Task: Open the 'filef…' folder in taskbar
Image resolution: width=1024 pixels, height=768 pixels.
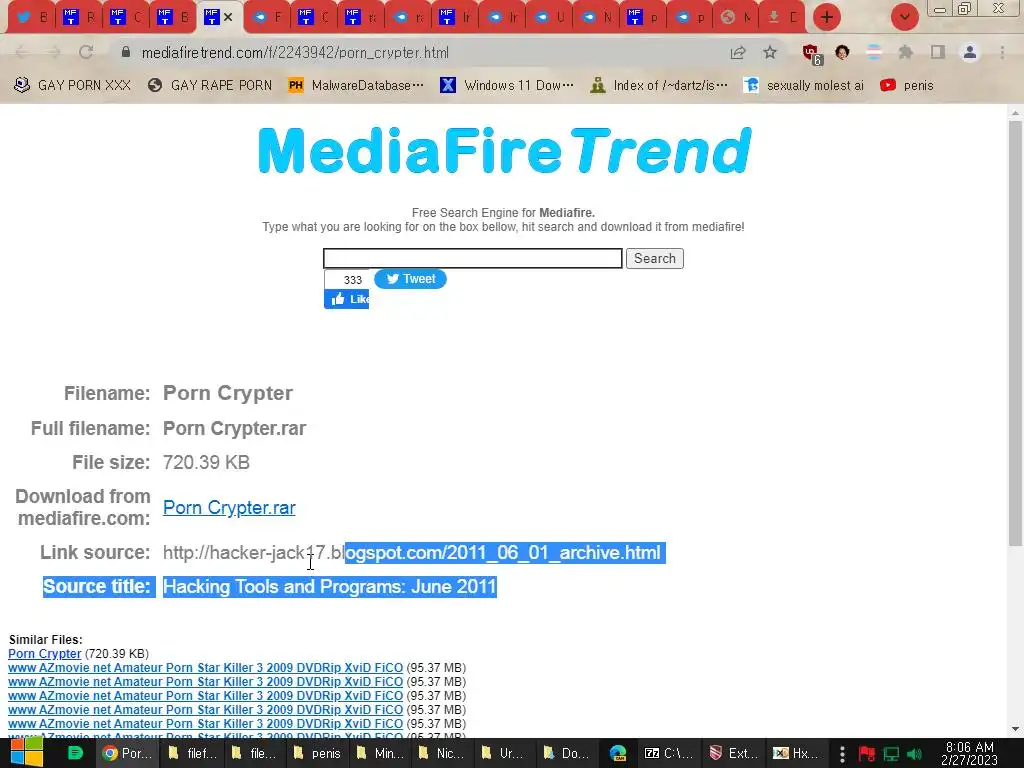Action: [192, 754]
